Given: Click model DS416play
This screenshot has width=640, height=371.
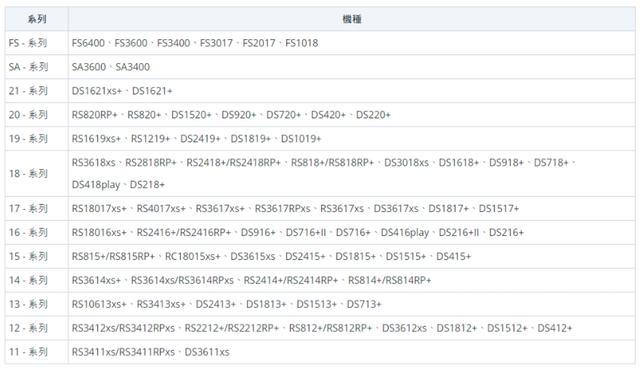Looking at the screenshot, I should click(x=405, y=233).
